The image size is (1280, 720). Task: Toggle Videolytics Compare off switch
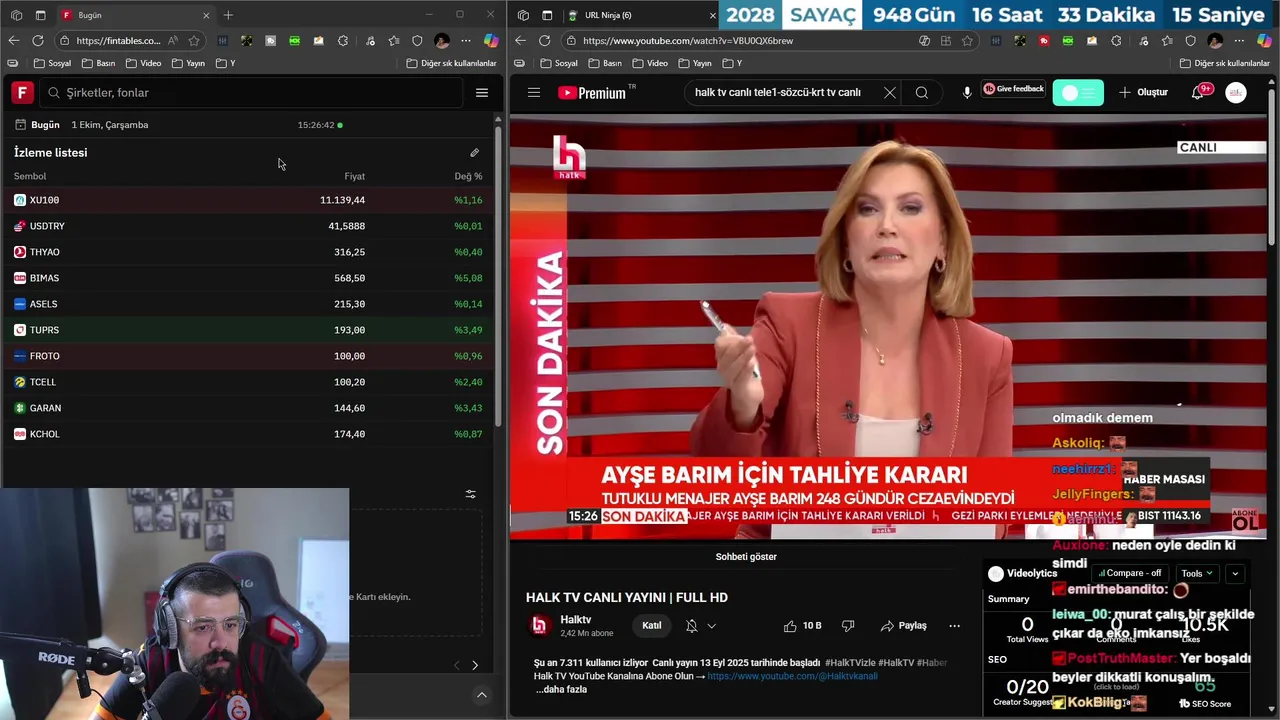[x=1128, y=574]
